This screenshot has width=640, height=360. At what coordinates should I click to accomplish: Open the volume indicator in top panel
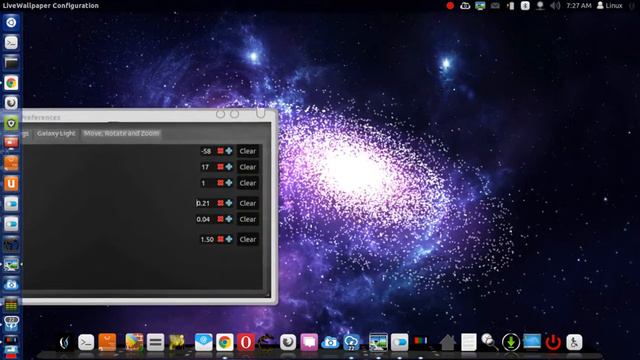click(x=555, y=6)
